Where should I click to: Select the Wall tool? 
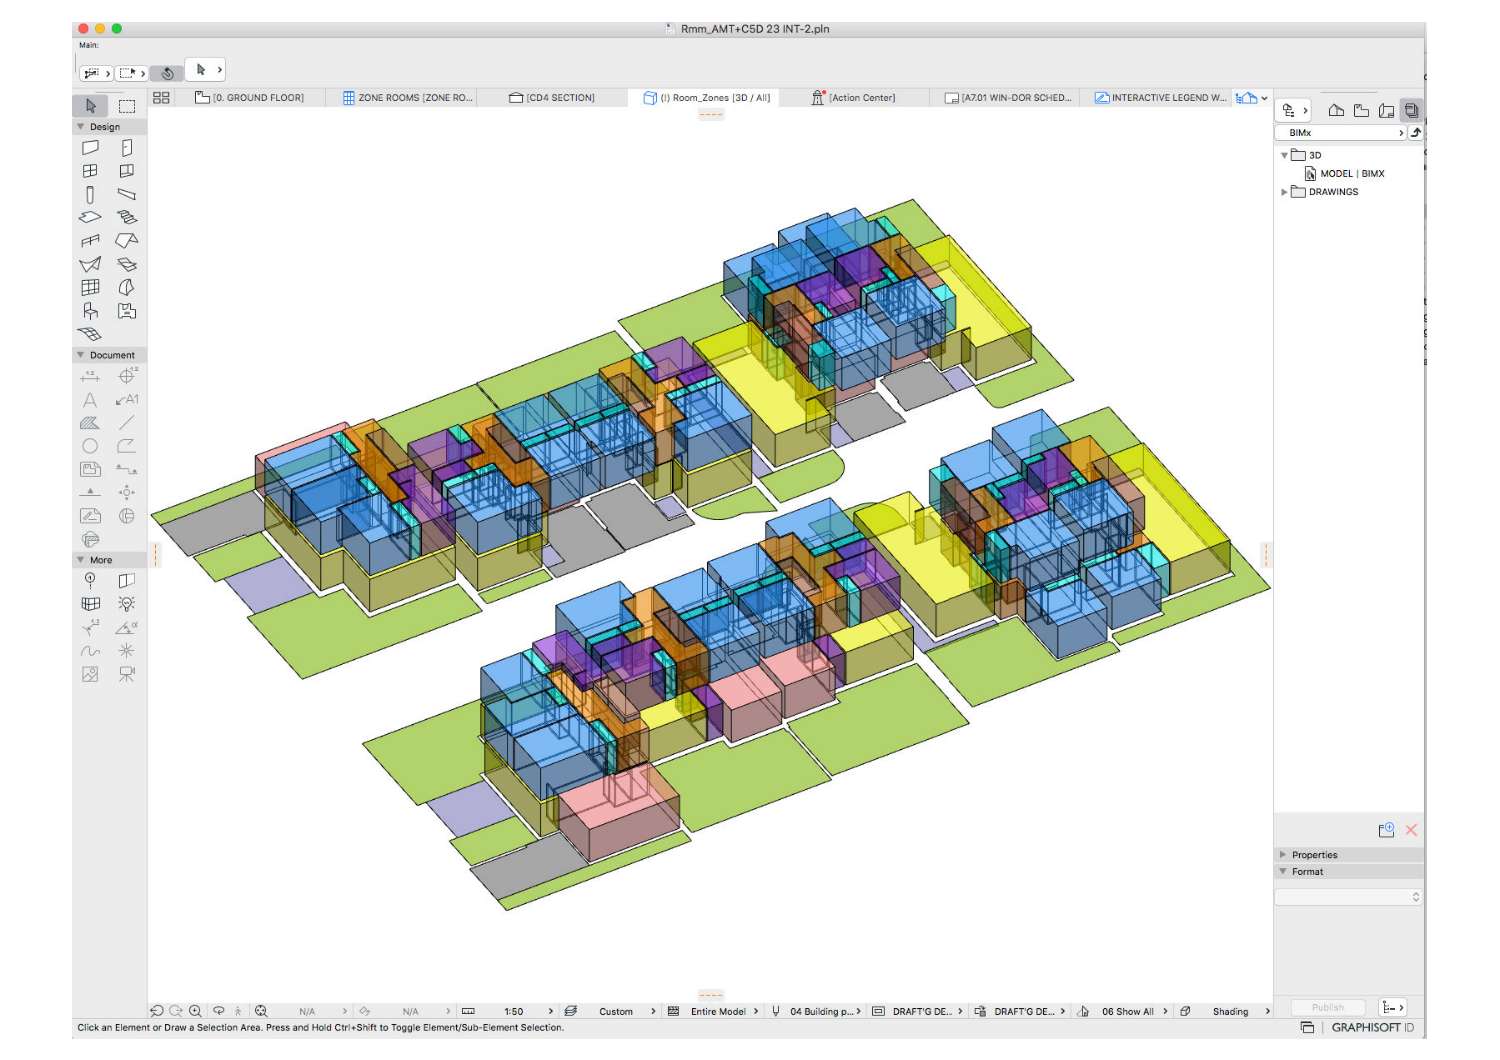90,146
